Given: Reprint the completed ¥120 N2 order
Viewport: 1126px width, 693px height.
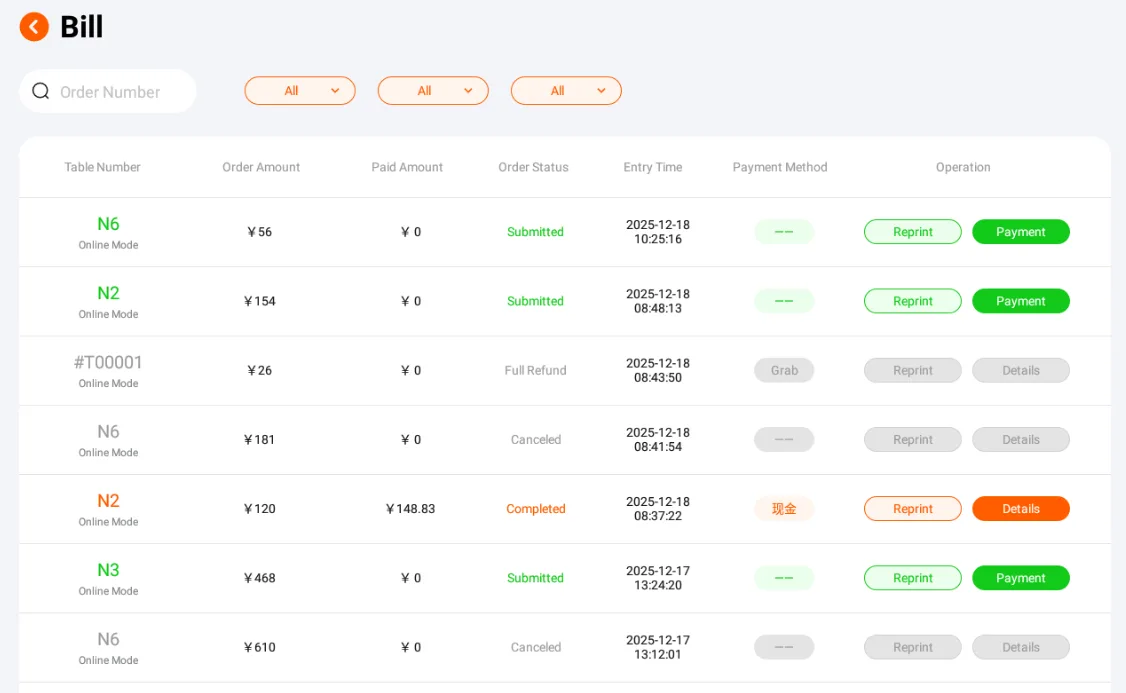Looking at the screenshot, I should (913, 508).
